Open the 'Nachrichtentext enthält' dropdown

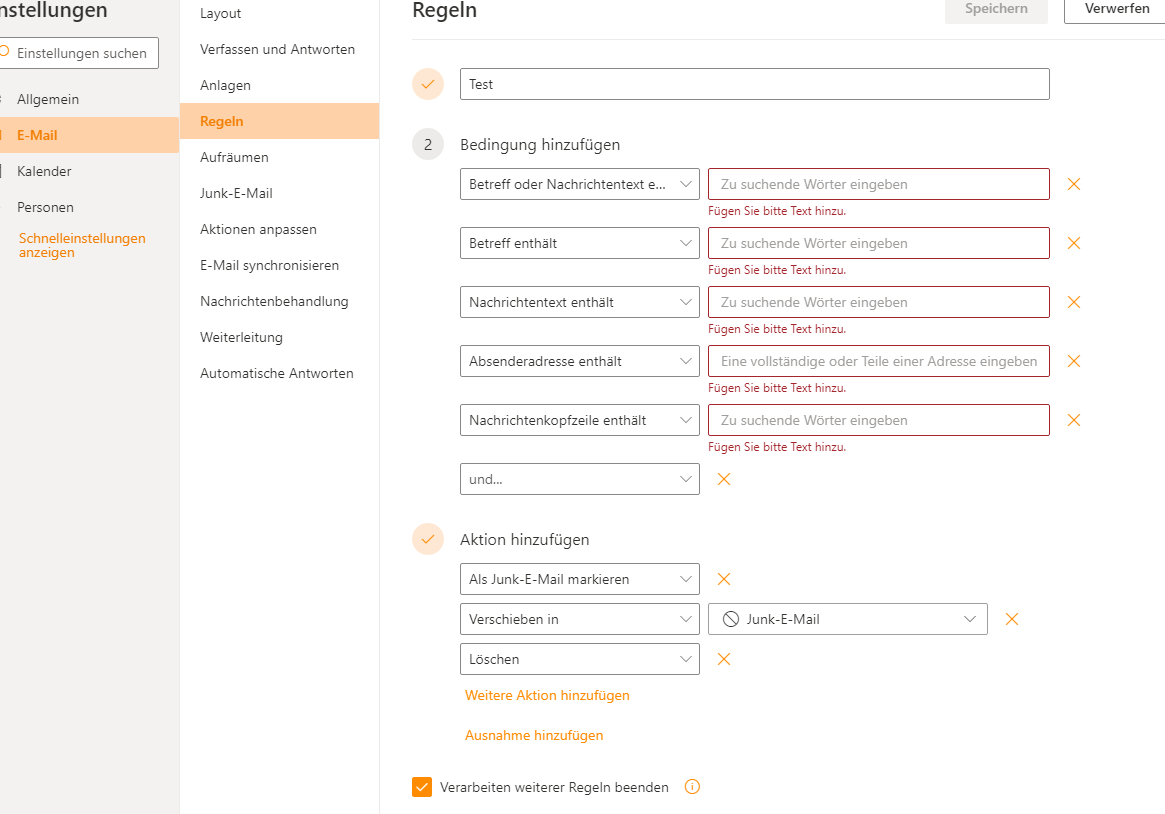click(580, 302)
